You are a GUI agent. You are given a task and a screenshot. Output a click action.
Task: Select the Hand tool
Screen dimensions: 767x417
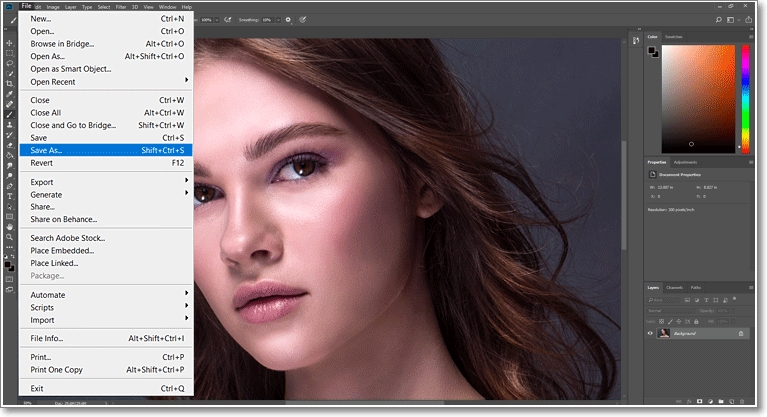point(9,227)
